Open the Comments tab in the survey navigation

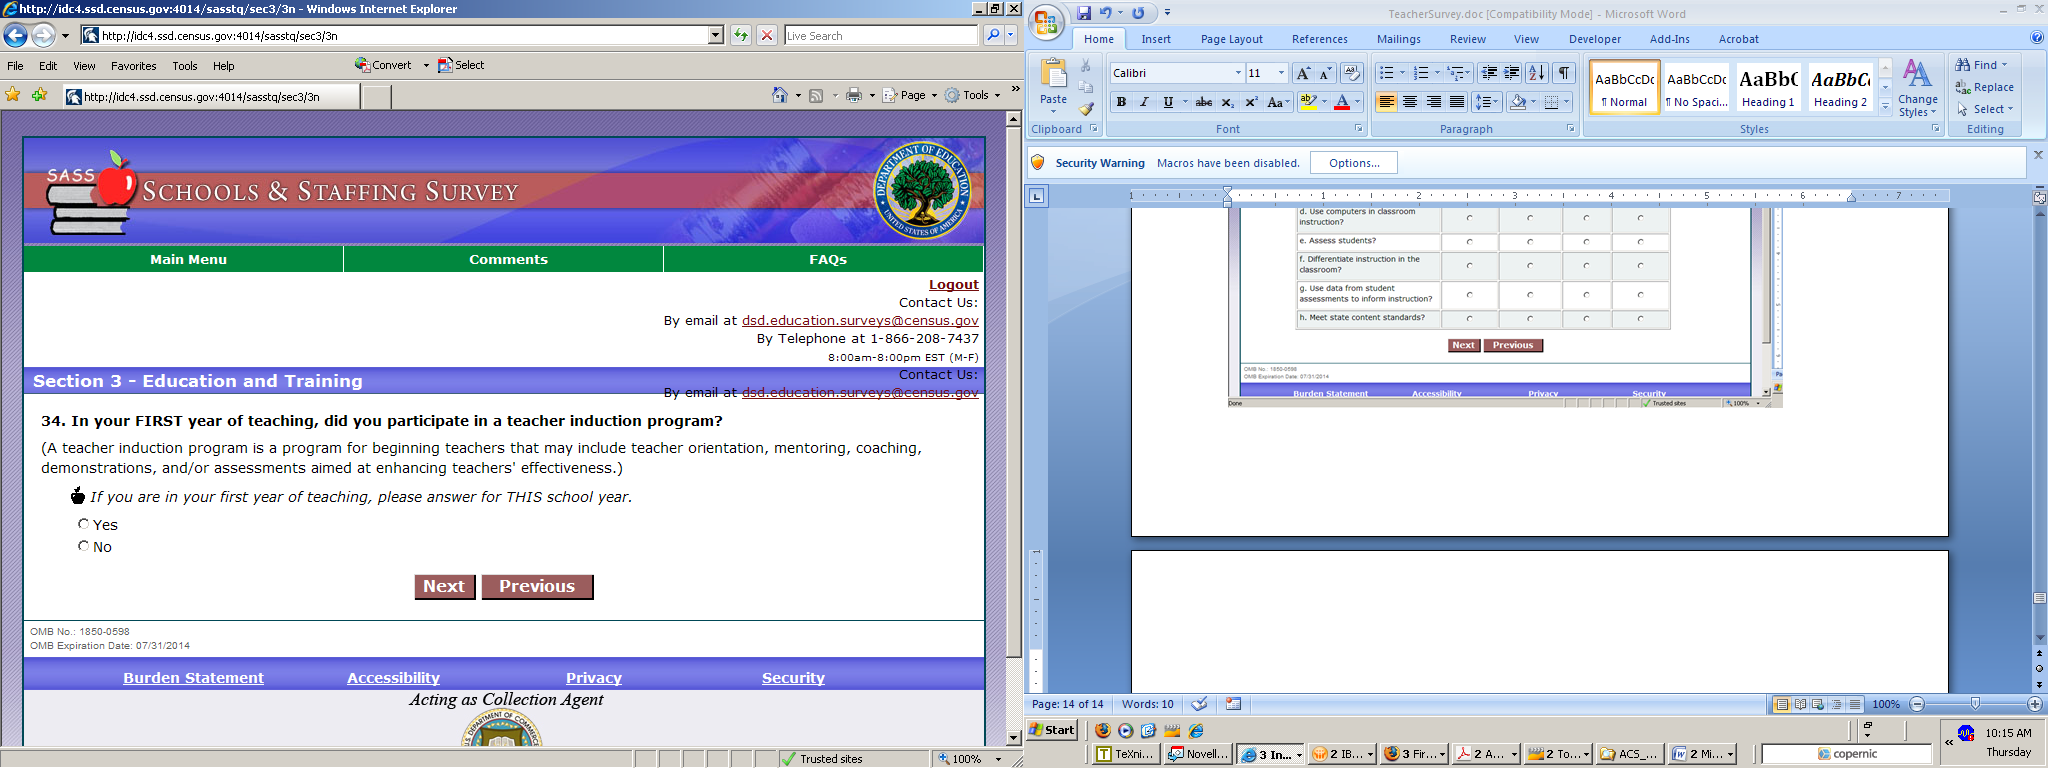click(x=508, y=259)
